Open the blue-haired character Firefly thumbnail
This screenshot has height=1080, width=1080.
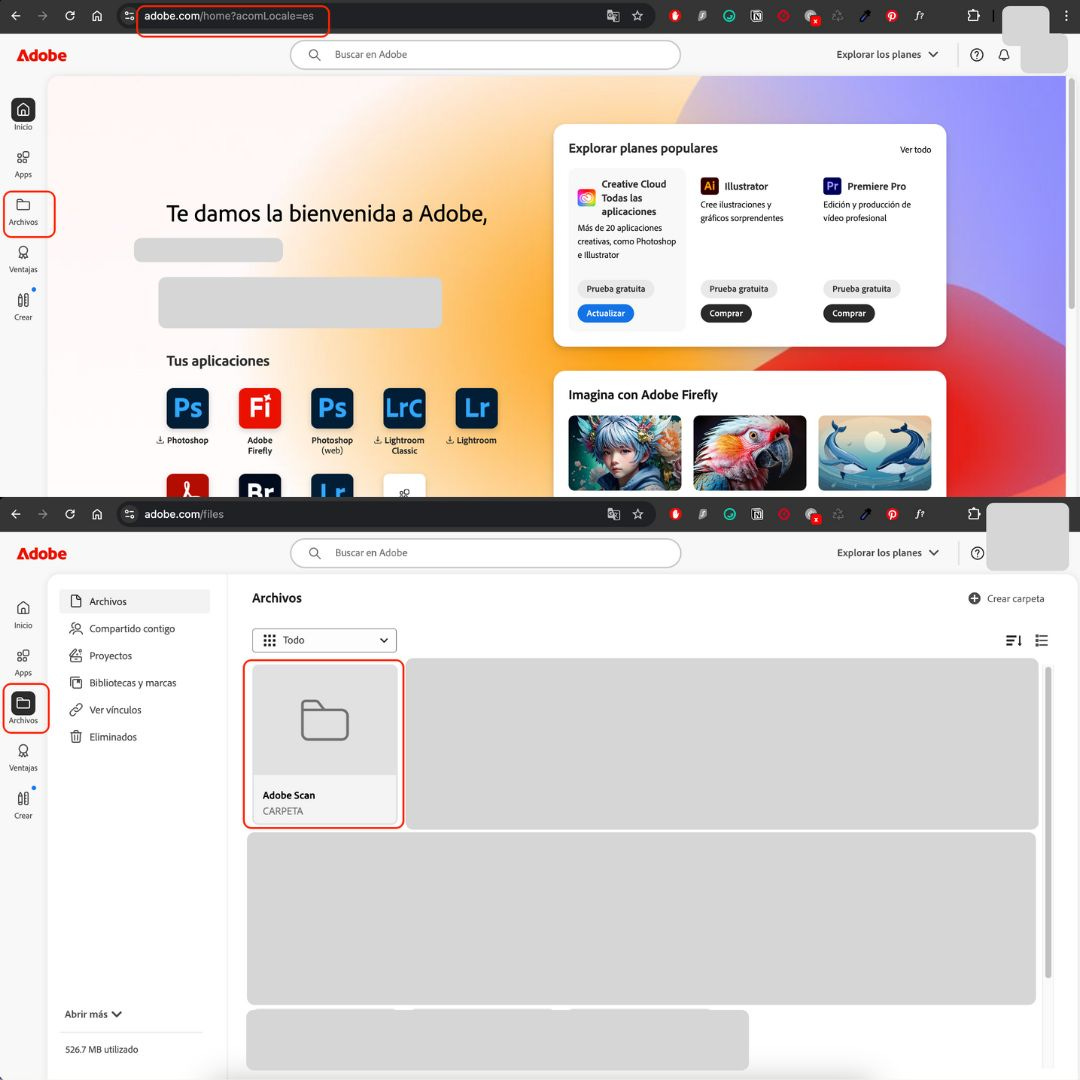(625, 453)
